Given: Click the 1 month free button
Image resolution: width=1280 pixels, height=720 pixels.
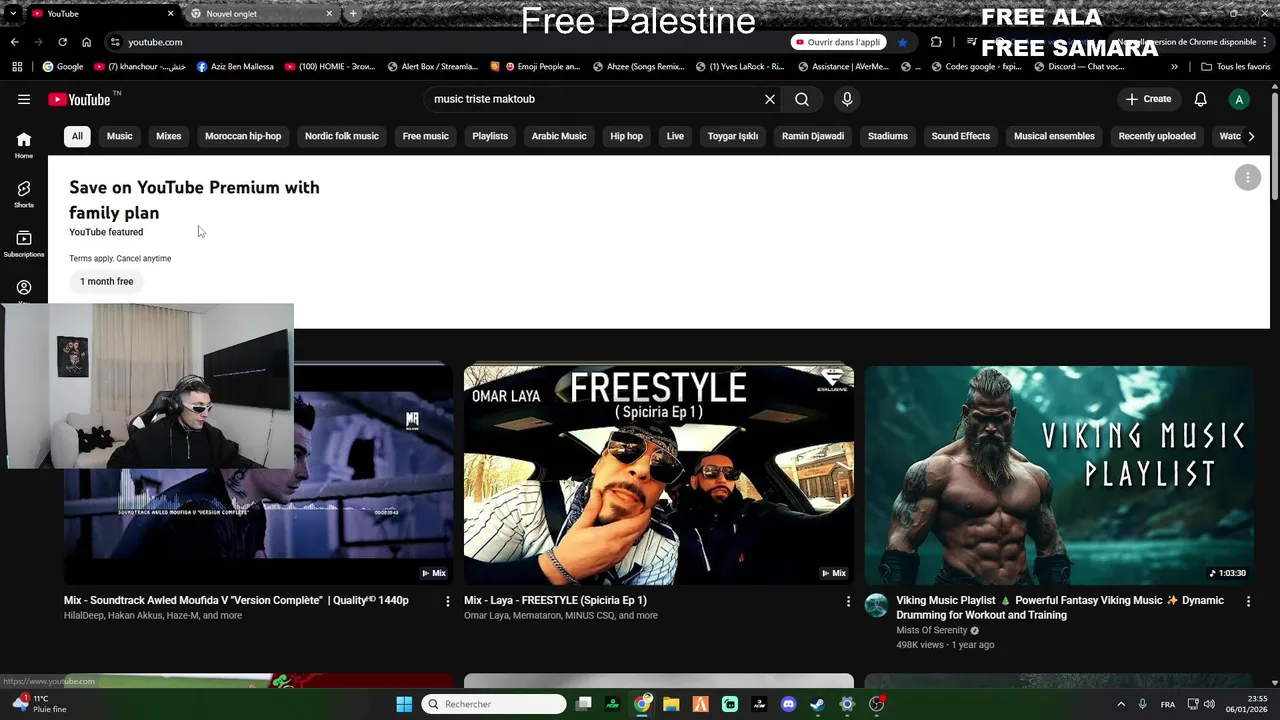Looking at the screenshot, I should 107,282.
